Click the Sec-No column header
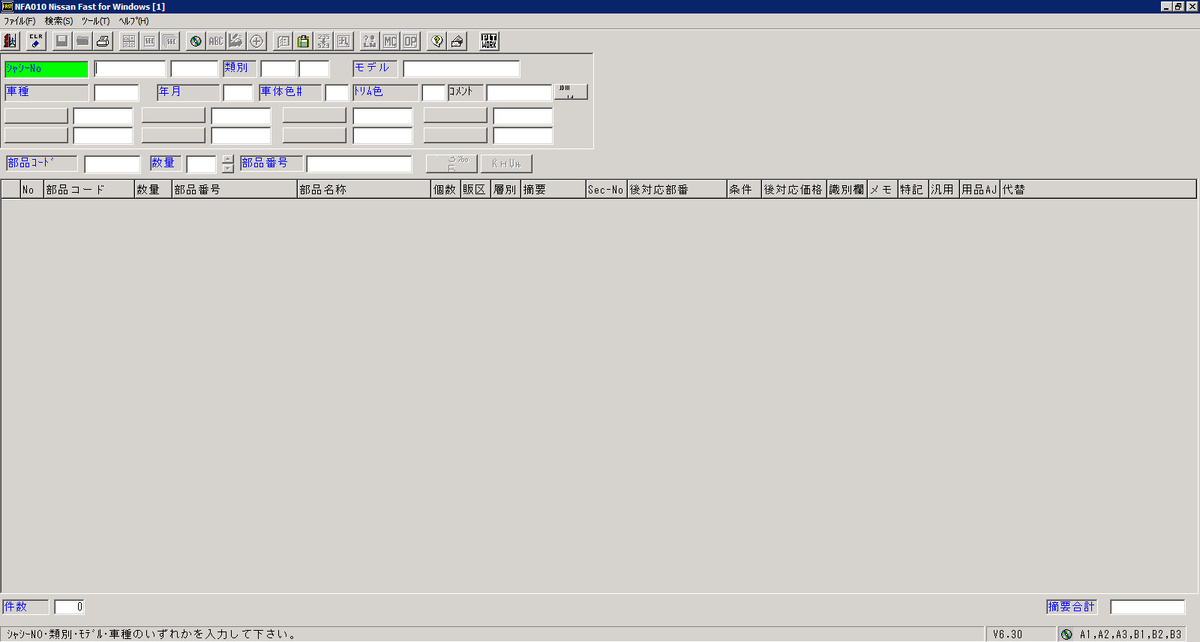The image size is (1200, 642). tap(606, 189)
